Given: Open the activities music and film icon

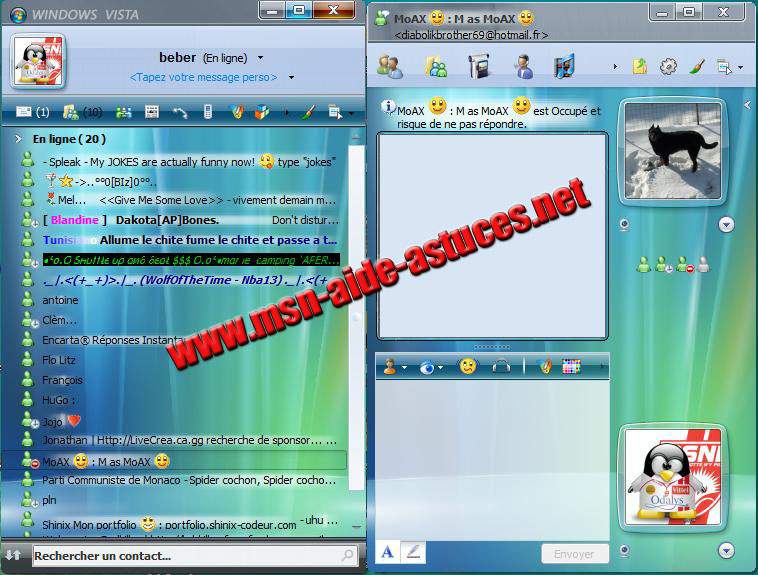Looking at the screenshot, I should click(564, 66).
